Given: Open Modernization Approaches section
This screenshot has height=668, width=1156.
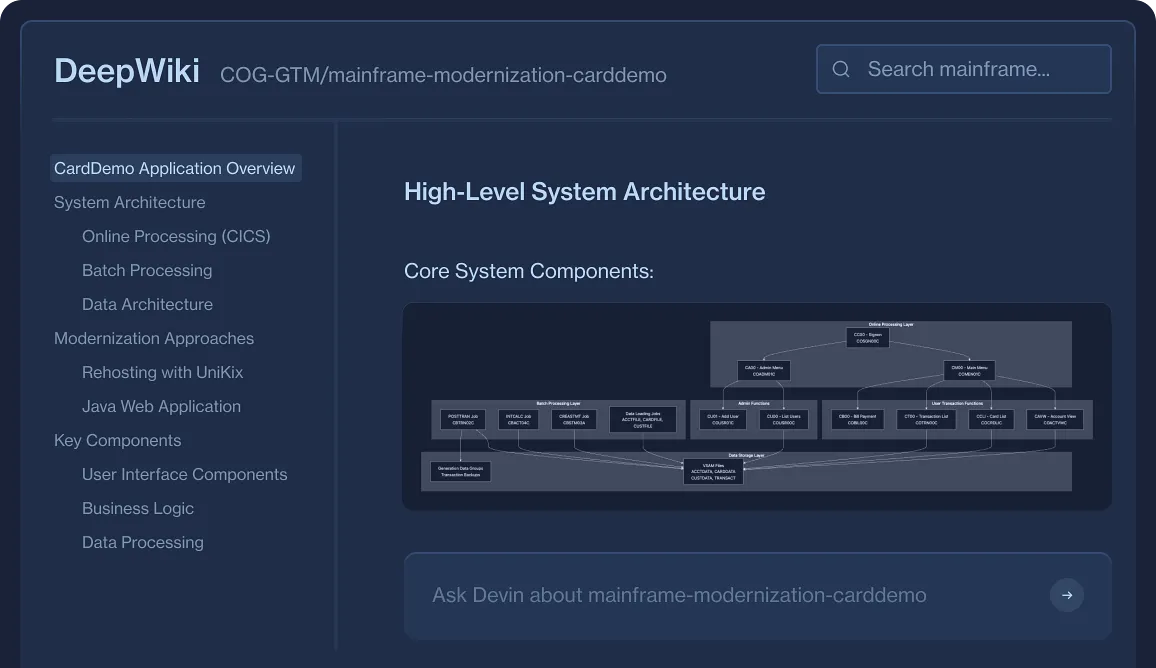Looking at the screenshot, I should (154, 338).
